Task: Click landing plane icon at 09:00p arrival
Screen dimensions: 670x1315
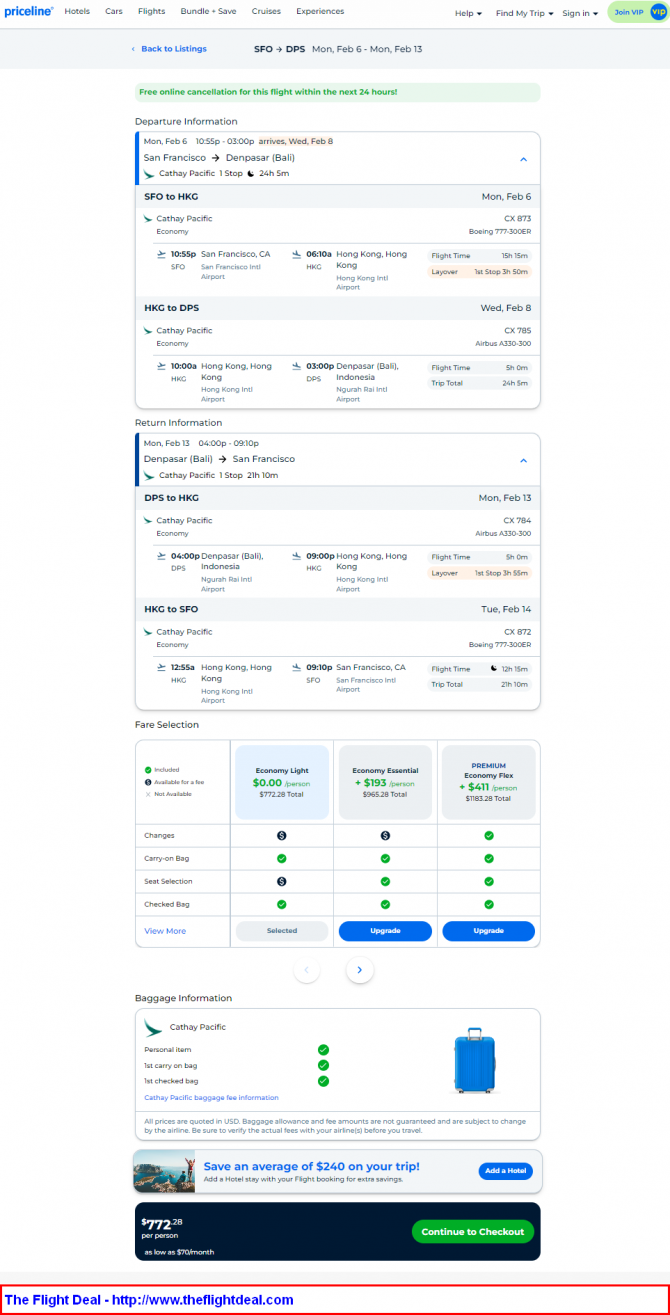Action: coord(297,556)
